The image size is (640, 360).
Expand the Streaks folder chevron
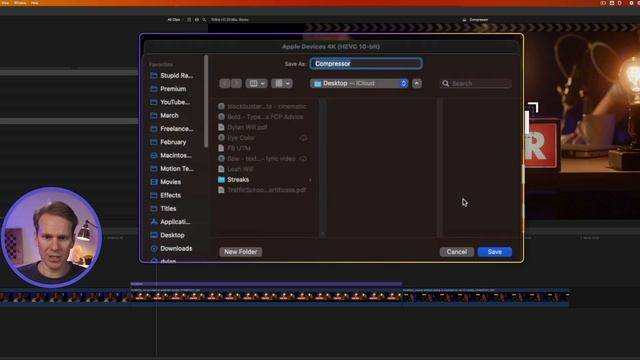310,180
